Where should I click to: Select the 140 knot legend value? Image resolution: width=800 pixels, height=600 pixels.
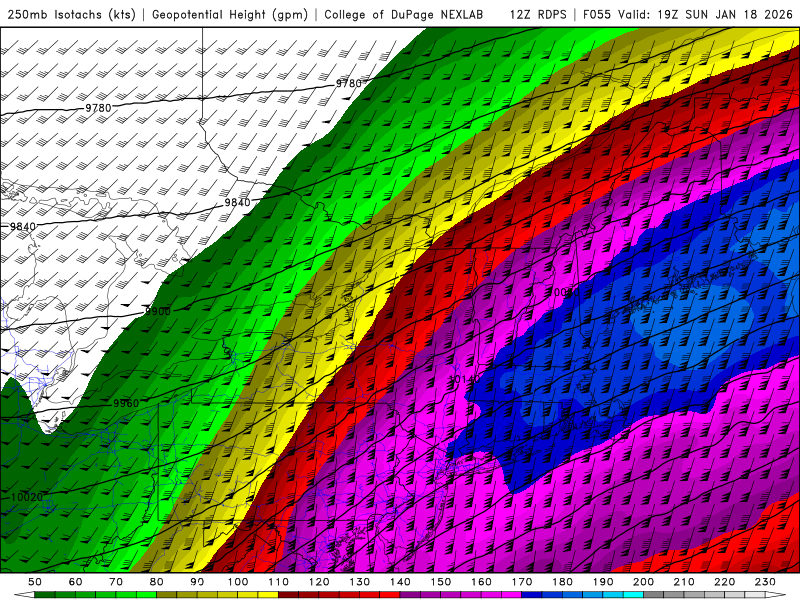tap(401, 582)
